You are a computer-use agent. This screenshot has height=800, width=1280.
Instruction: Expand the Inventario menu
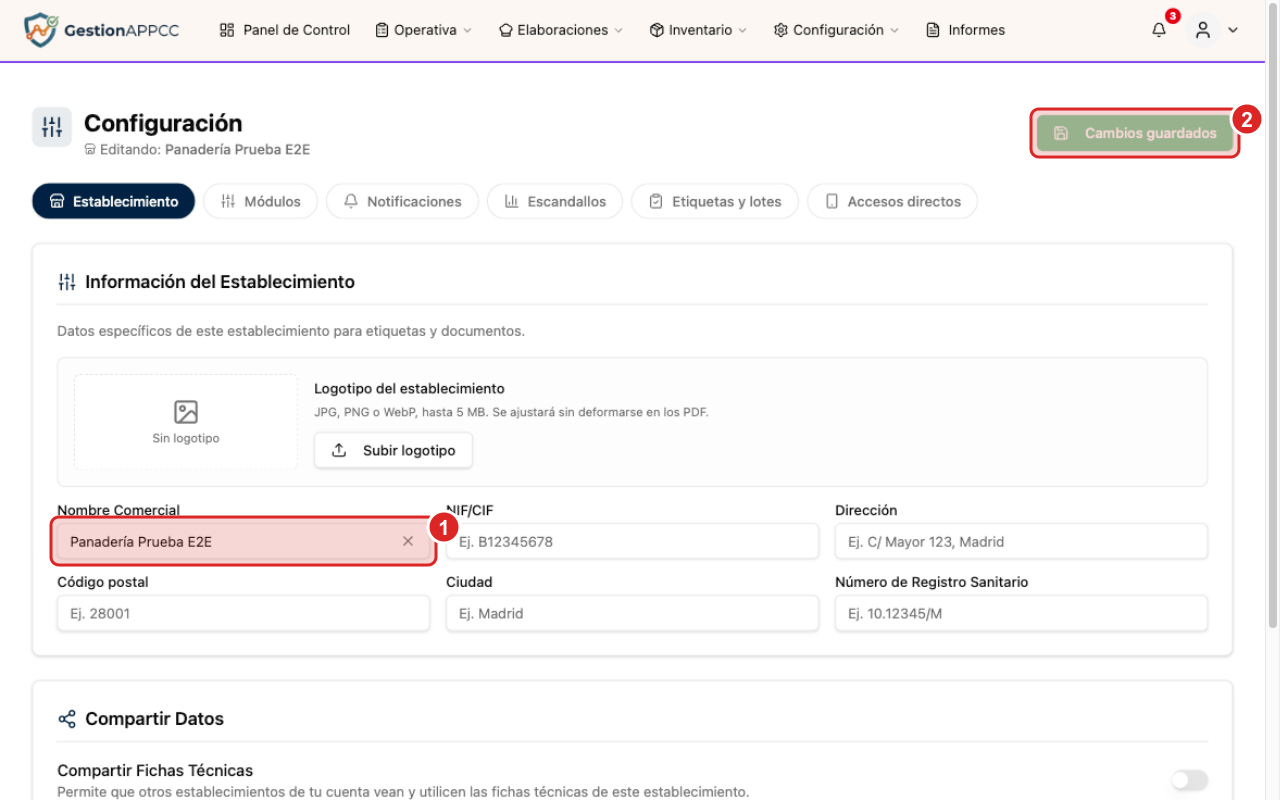pos(698,30)
